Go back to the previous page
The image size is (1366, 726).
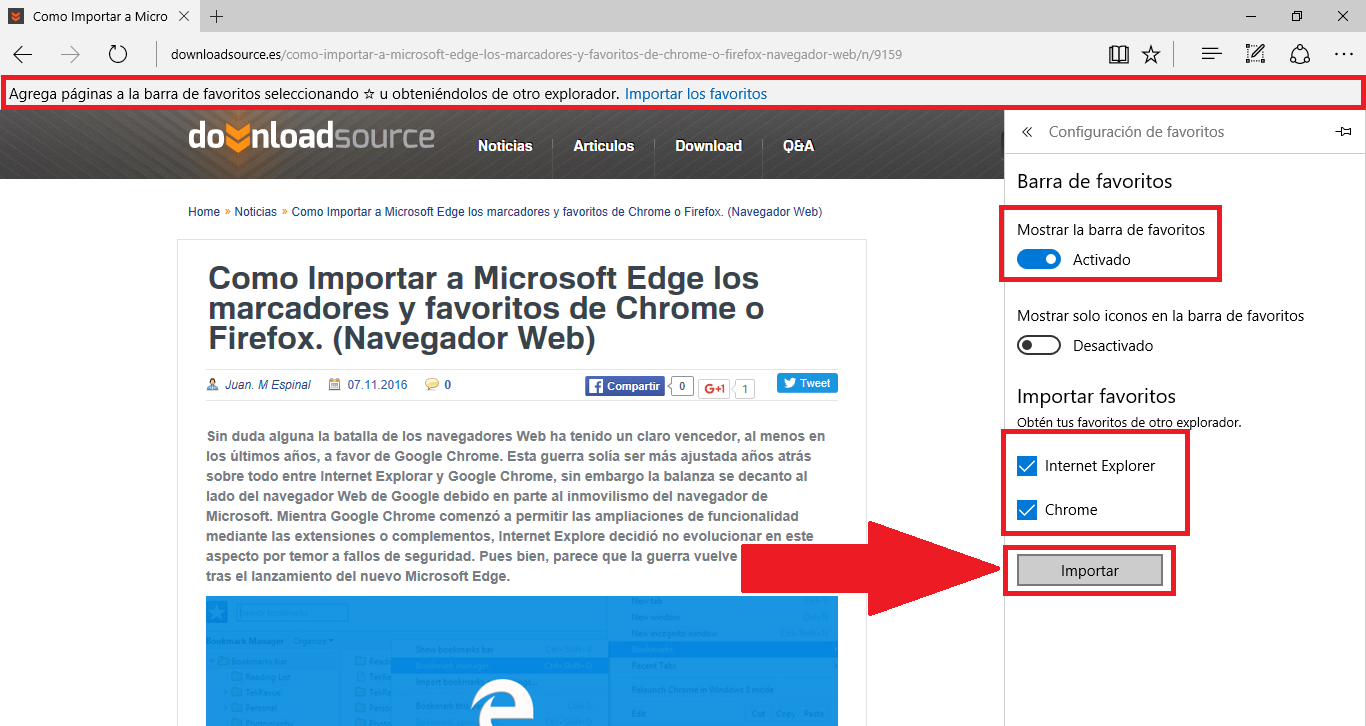(x=23, y=54)
